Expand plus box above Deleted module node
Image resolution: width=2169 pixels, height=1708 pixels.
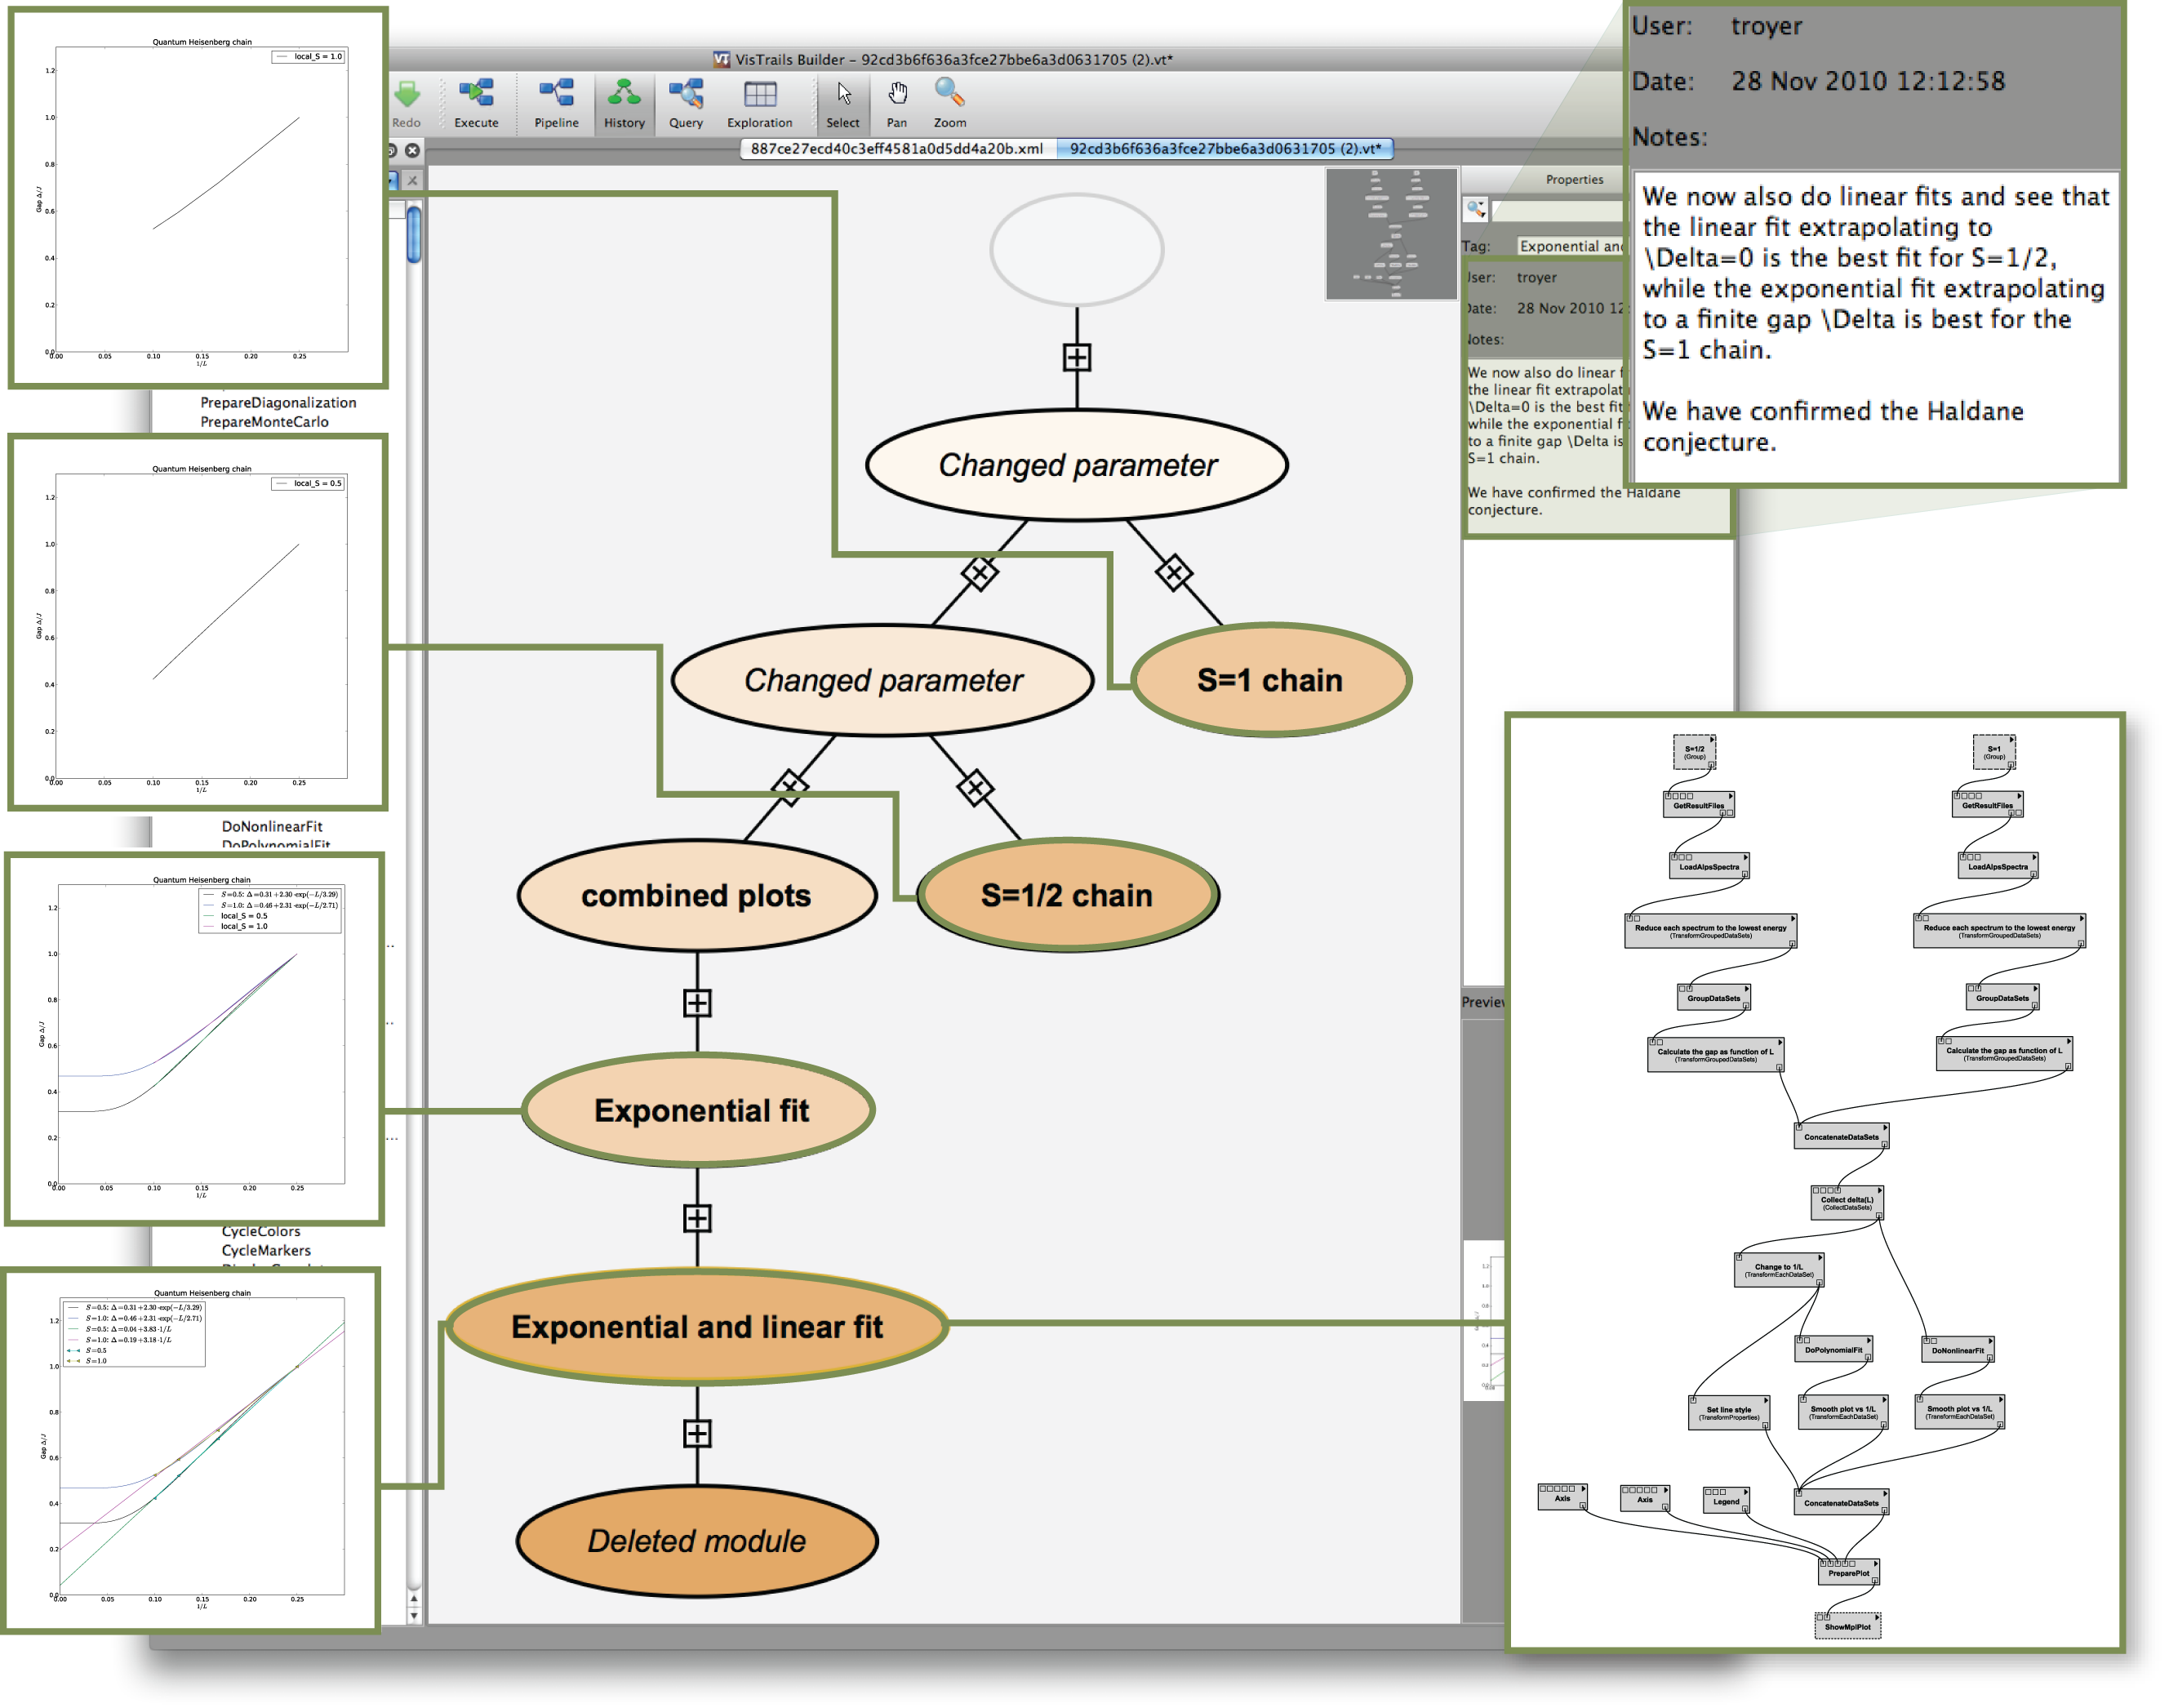click(x=697, y=1433)
